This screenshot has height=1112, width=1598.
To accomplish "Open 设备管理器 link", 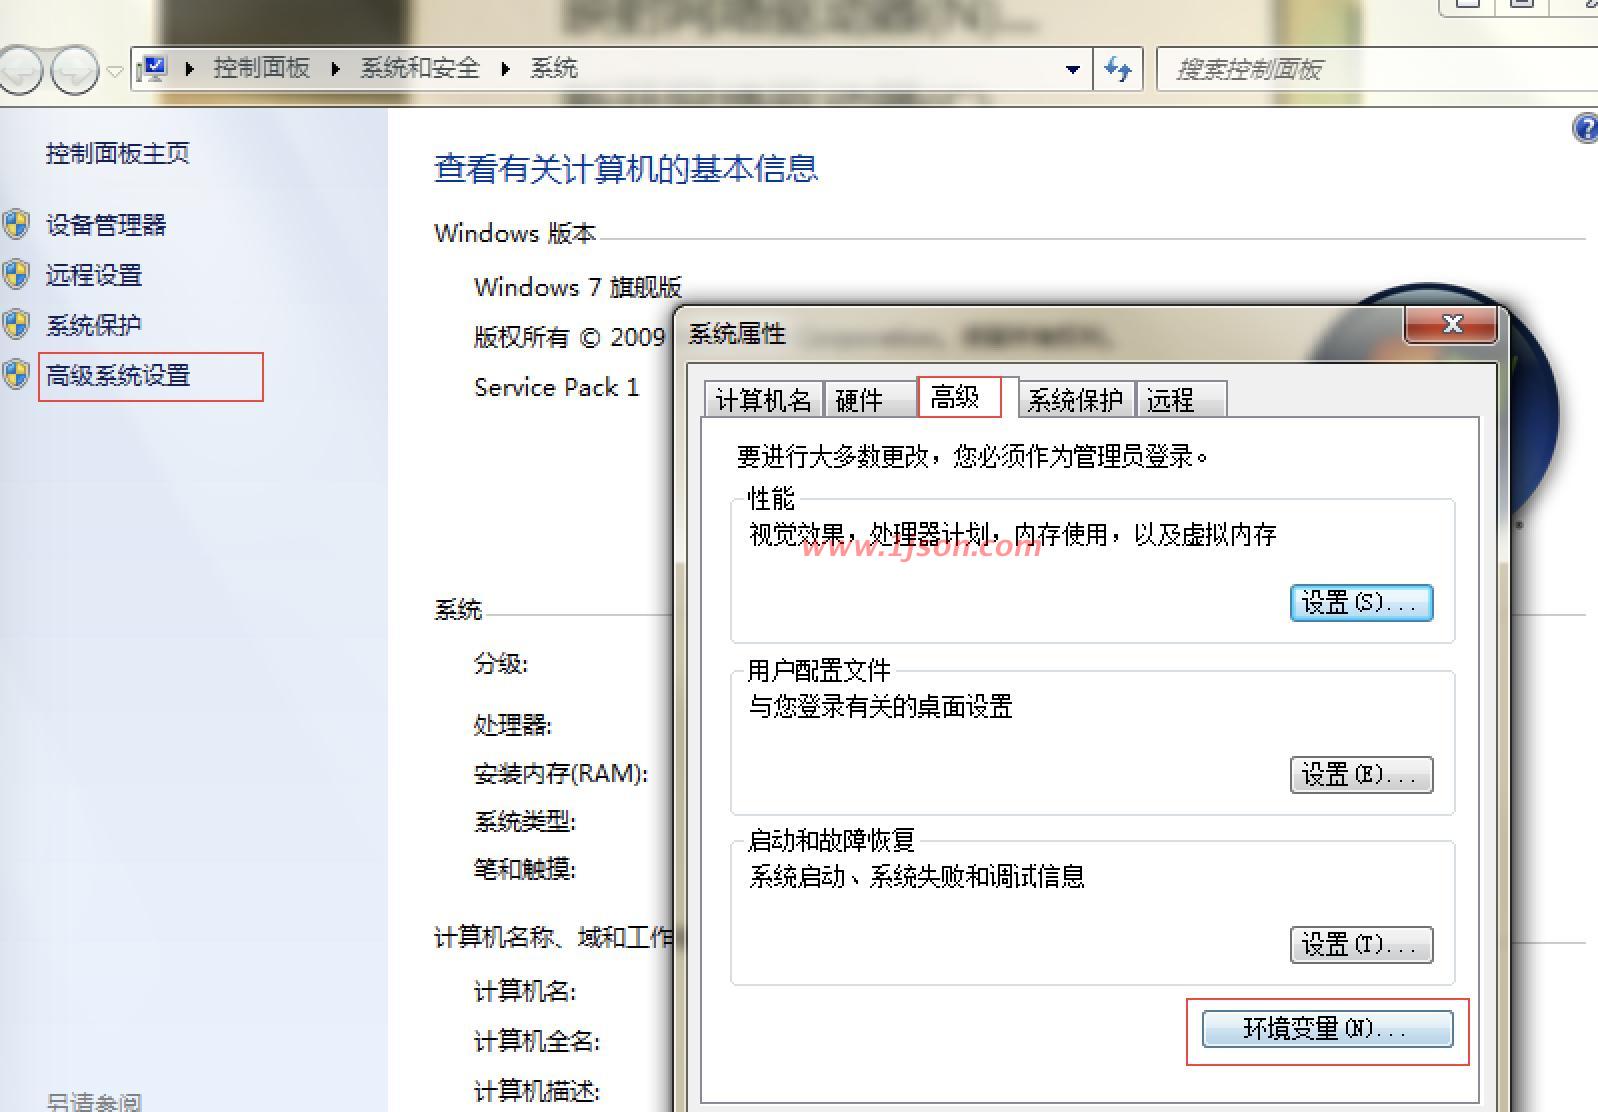I will pos(106,225).
